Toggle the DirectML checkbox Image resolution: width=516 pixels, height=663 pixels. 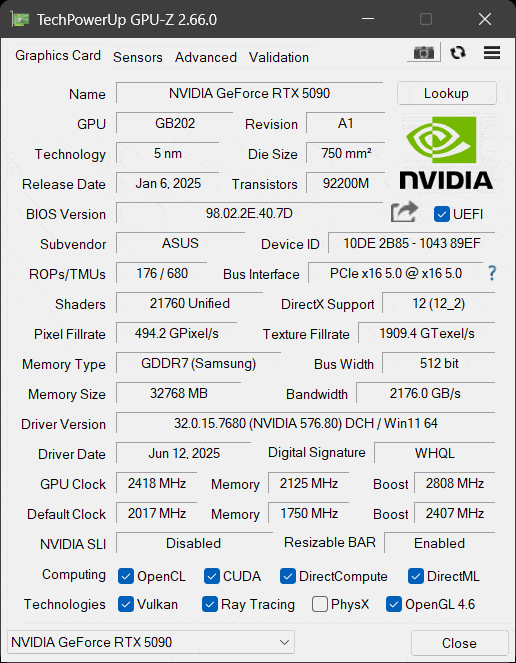pyautogui.click(x=416, y=576)
